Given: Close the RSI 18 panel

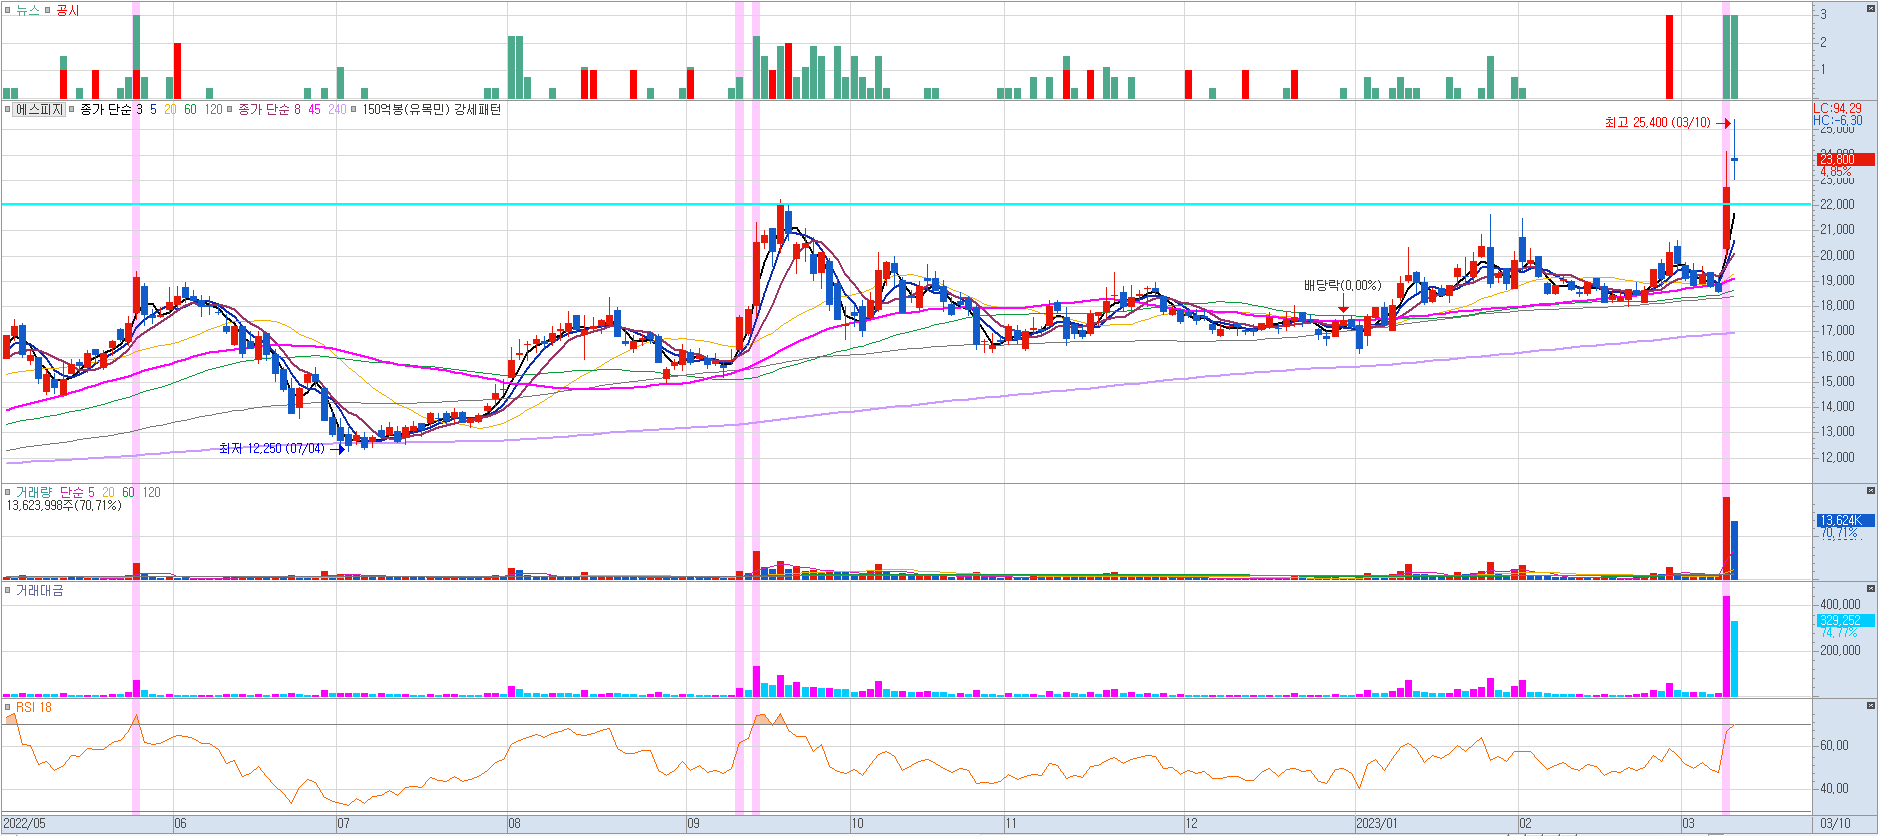Looking at the screenshot, I should pos(1871,706).
